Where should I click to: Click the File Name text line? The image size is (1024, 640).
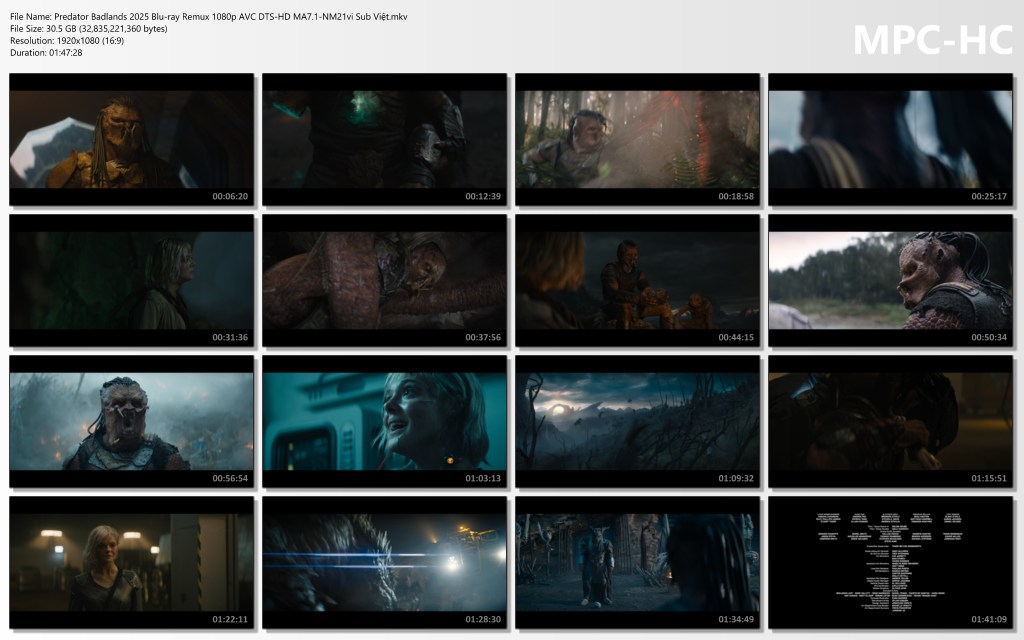pos(209,17)
